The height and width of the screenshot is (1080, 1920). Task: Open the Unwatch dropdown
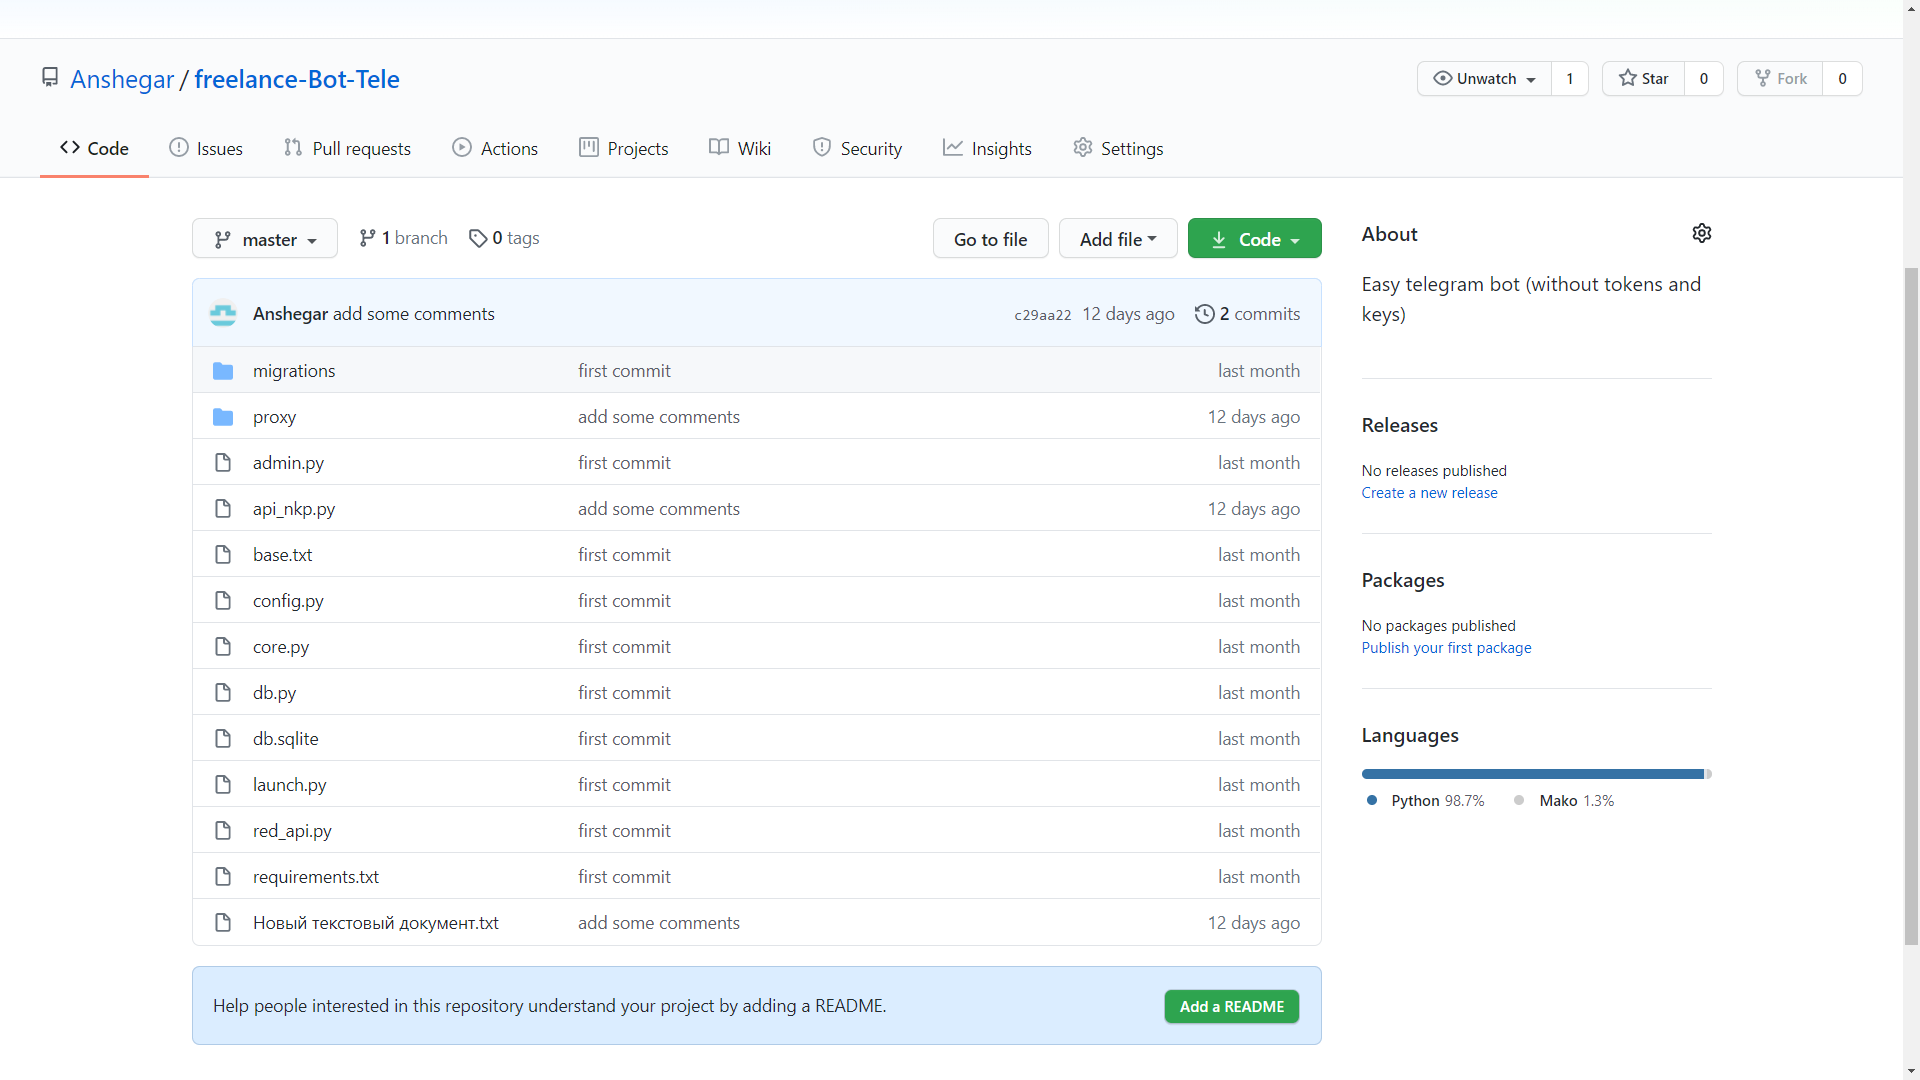coord(1484,78)
